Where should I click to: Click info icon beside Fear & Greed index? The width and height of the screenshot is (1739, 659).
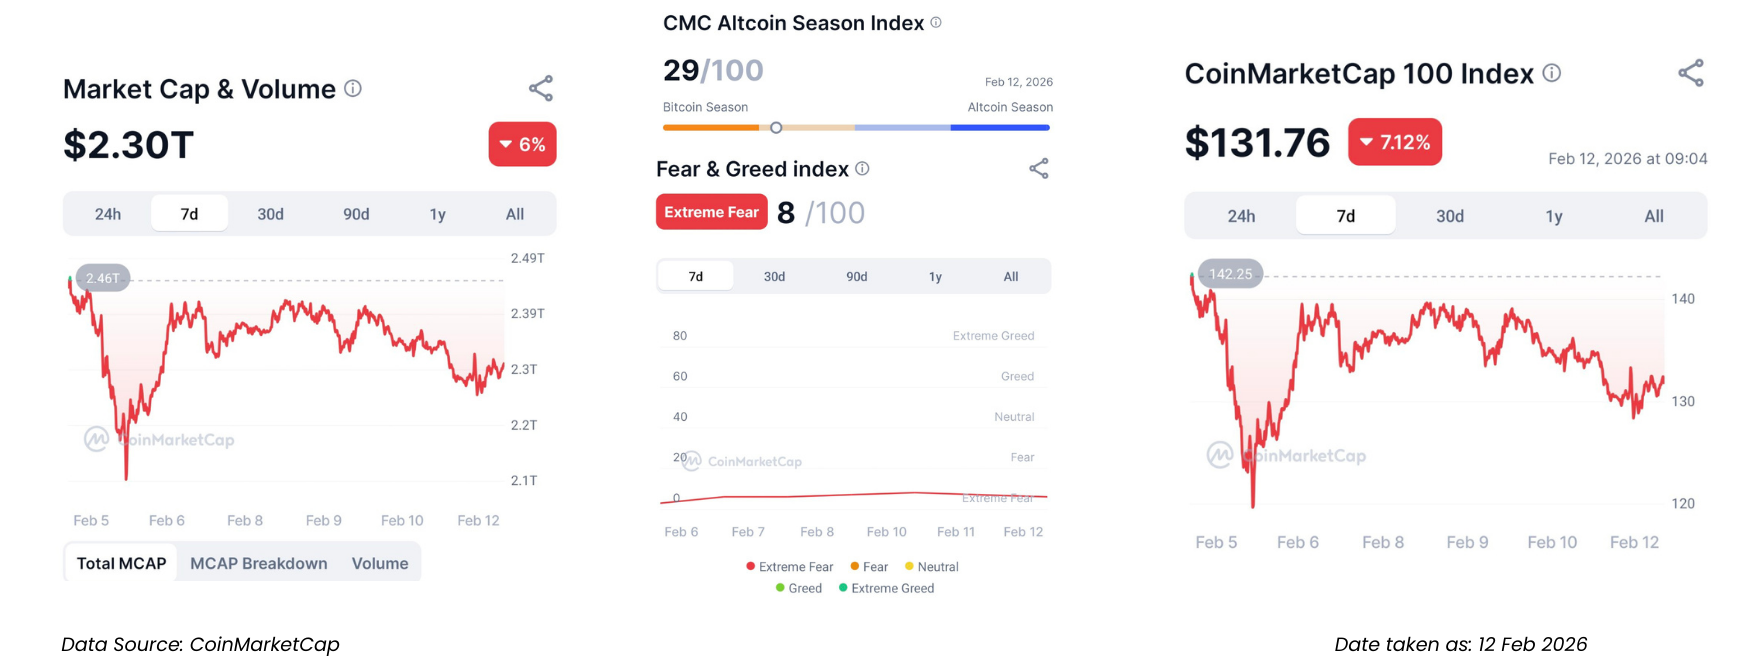862,169
